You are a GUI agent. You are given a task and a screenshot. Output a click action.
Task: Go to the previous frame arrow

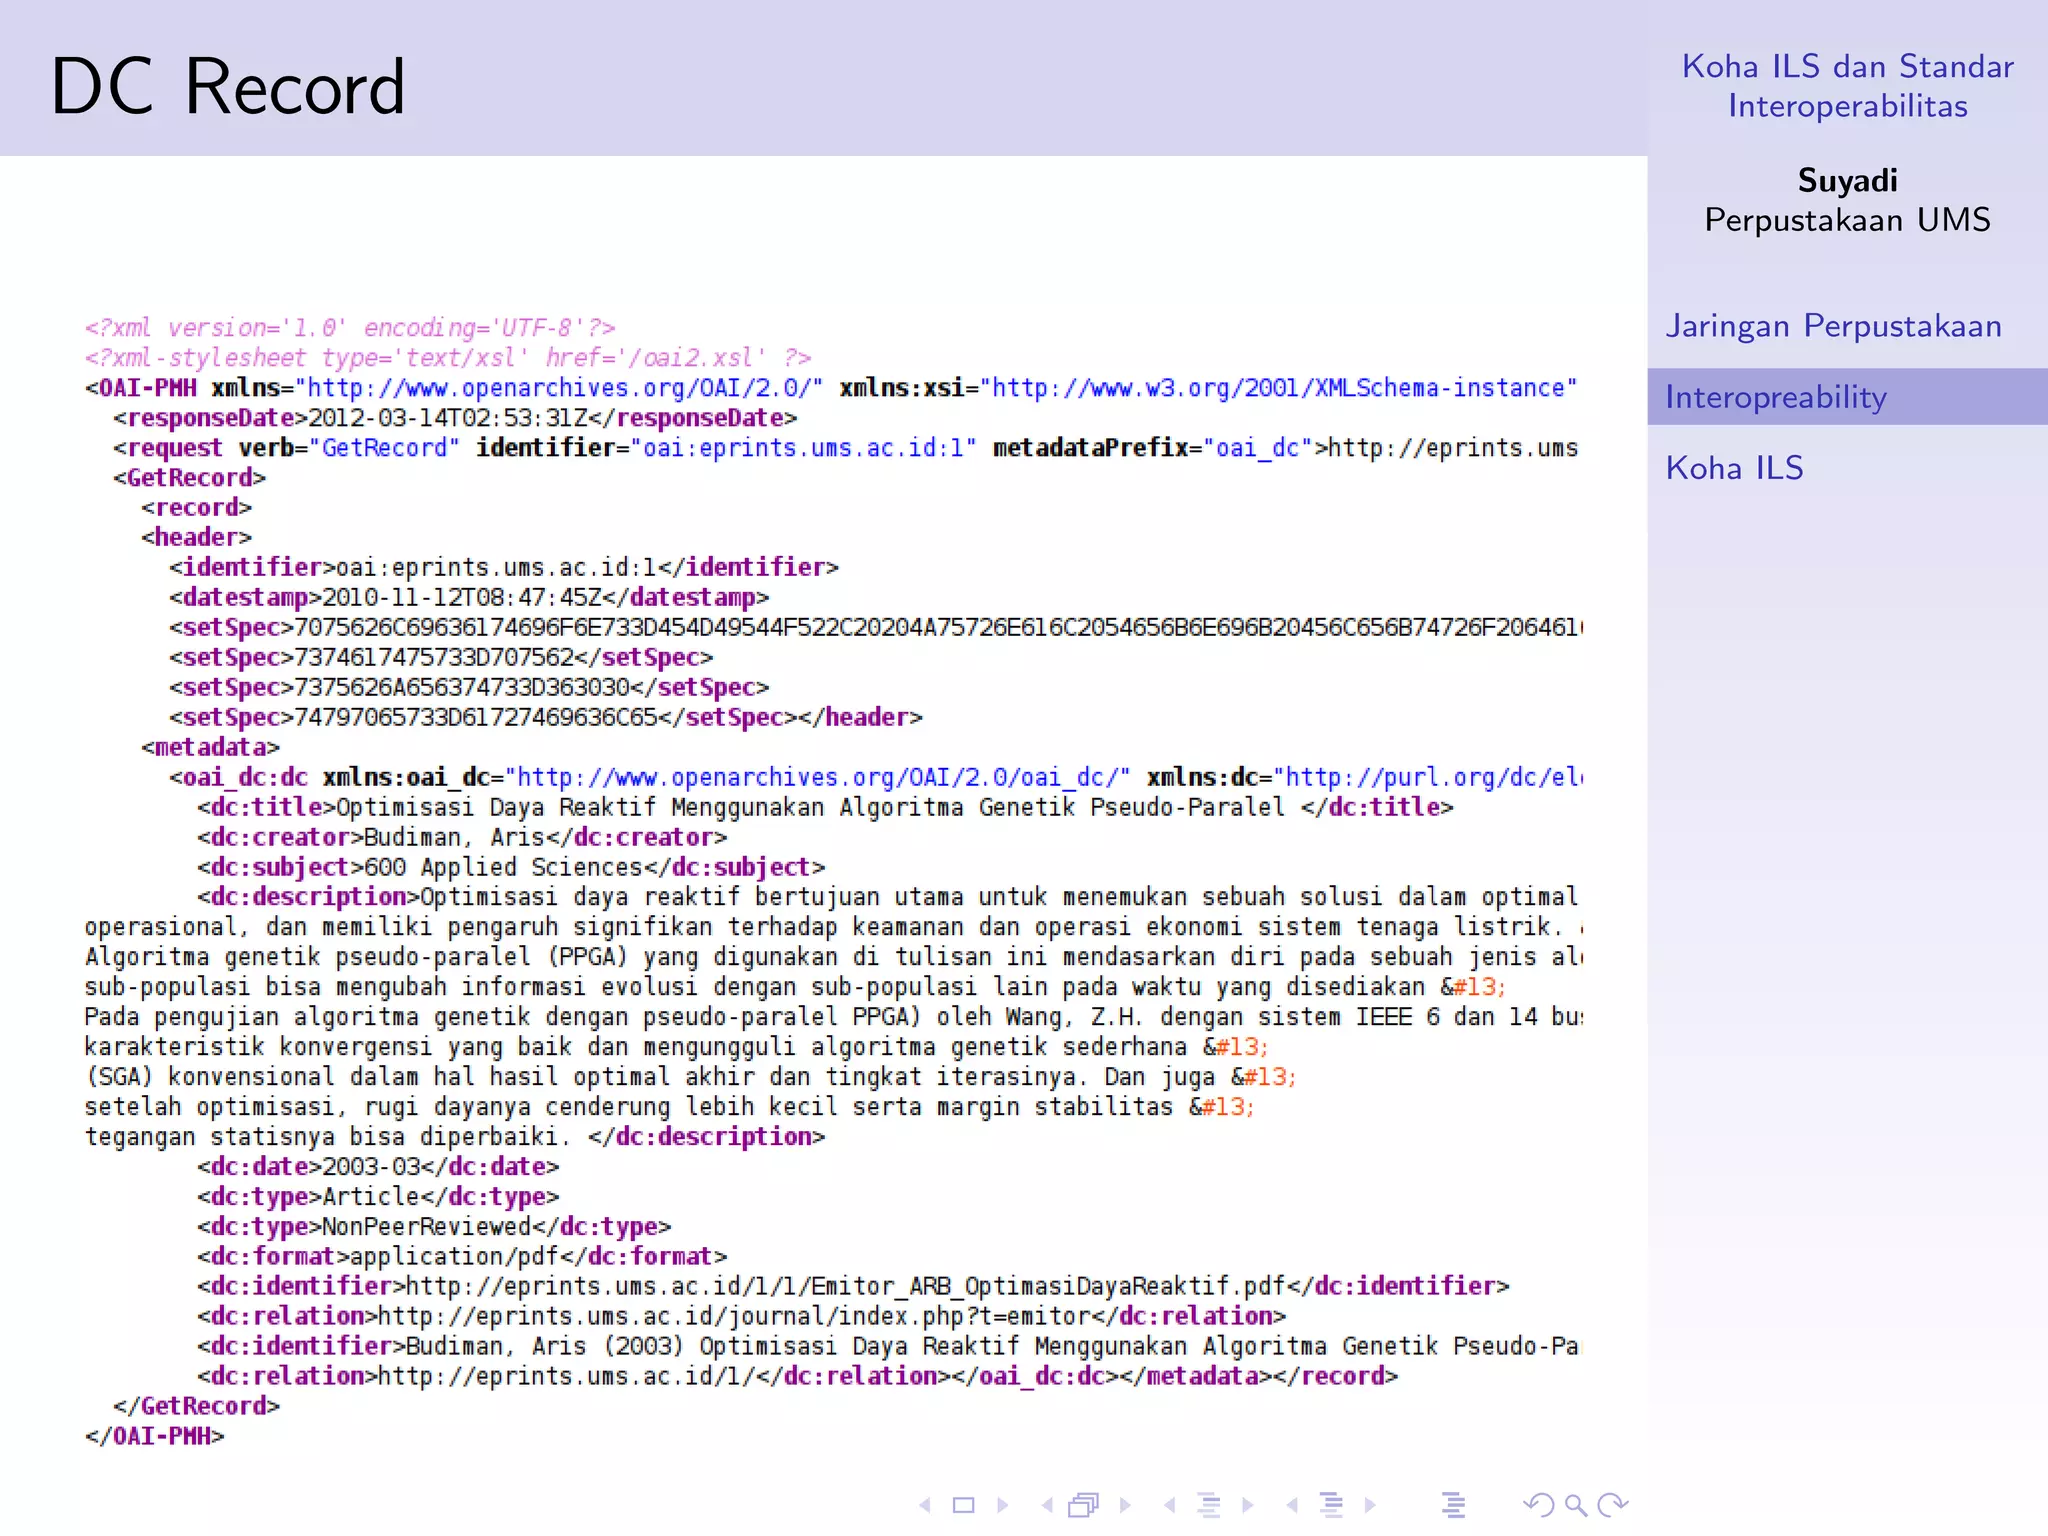pyautogui.click(x=1047, y=1505)
